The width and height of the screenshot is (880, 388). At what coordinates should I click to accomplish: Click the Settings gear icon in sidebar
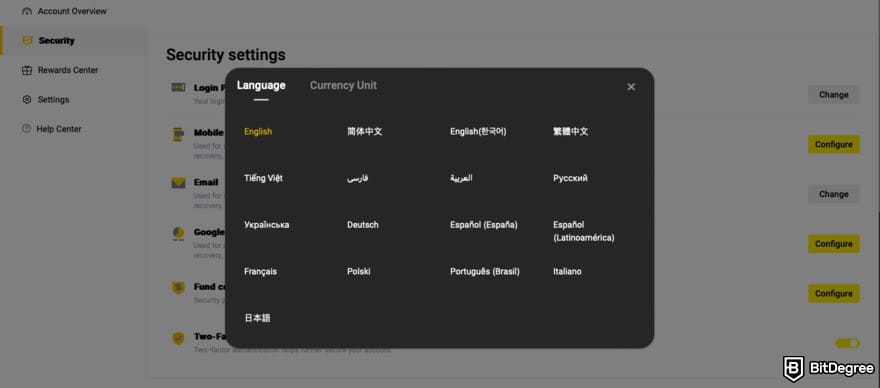click(26, 99)
